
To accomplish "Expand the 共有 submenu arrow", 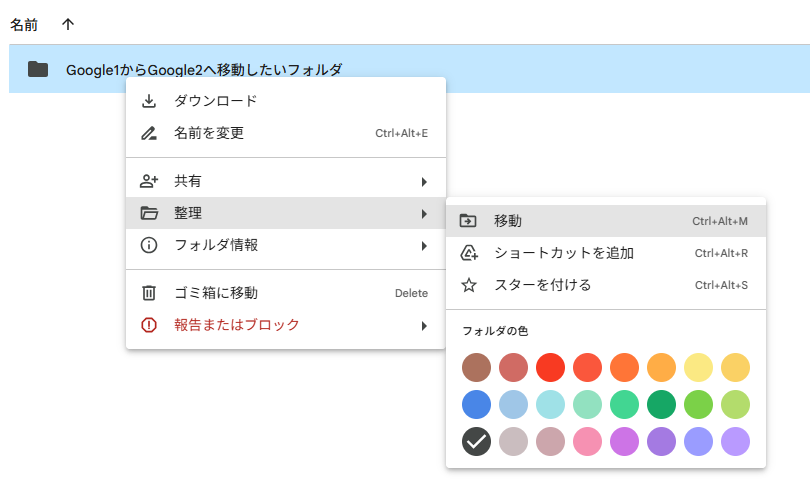I will tap(424, 182).
